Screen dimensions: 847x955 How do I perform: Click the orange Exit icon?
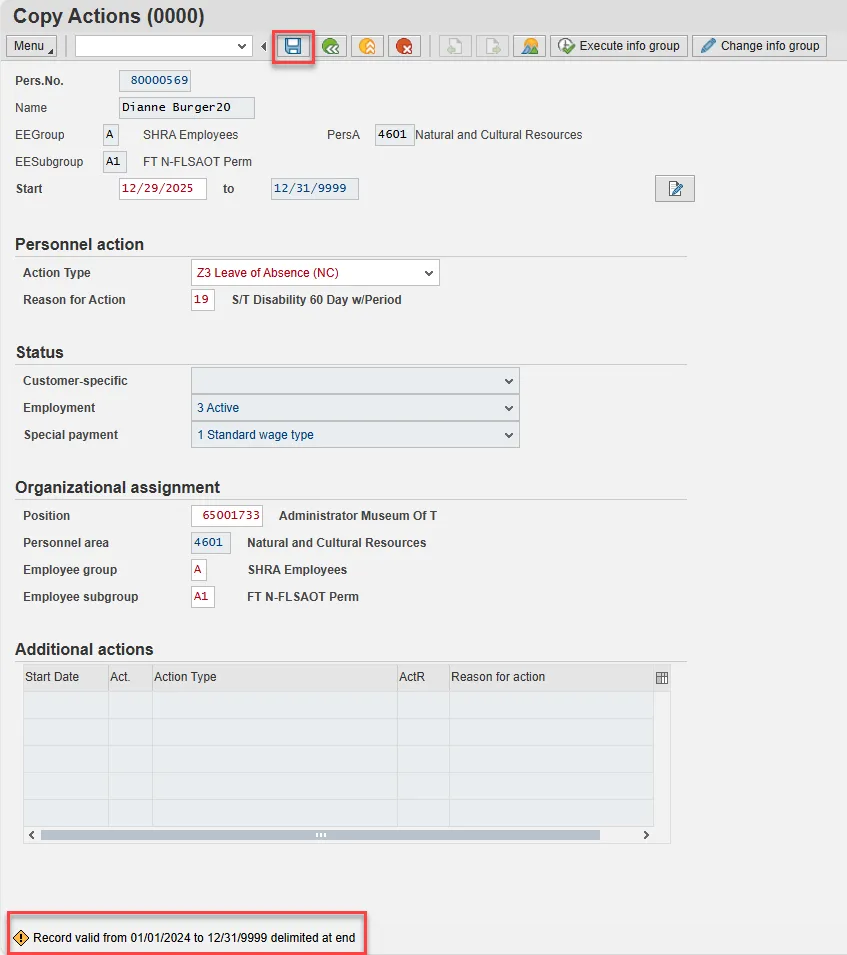click(x=368, y=46)
